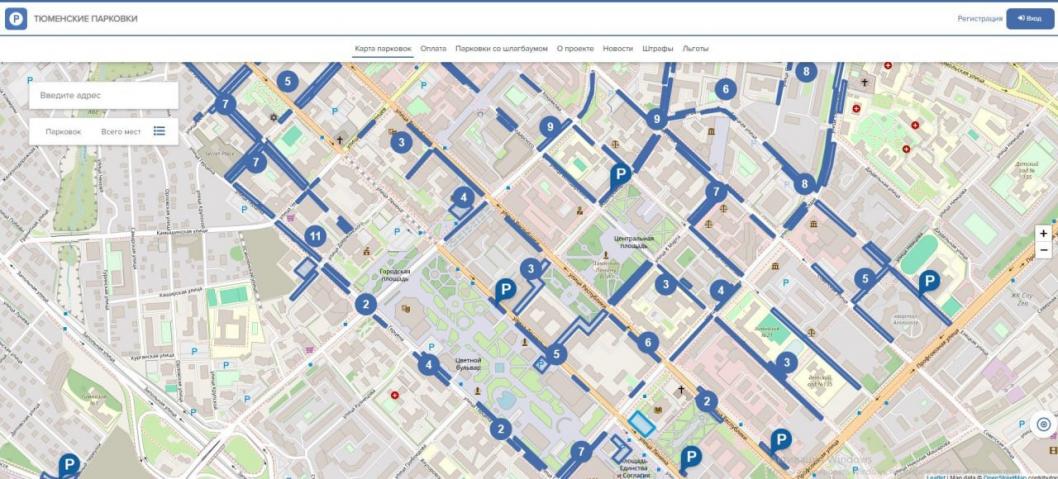This screenshot has width=1058, height=479.
Task: Go to the Оплата section
Action: point(433,48)
